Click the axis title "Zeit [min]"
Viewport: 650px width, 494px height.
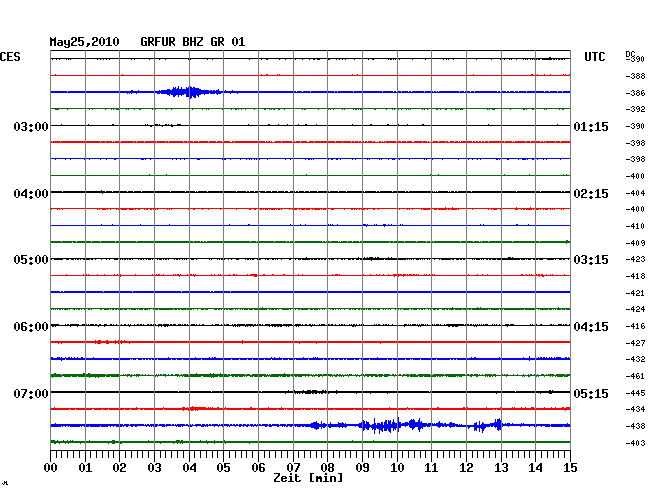[308, 478]
